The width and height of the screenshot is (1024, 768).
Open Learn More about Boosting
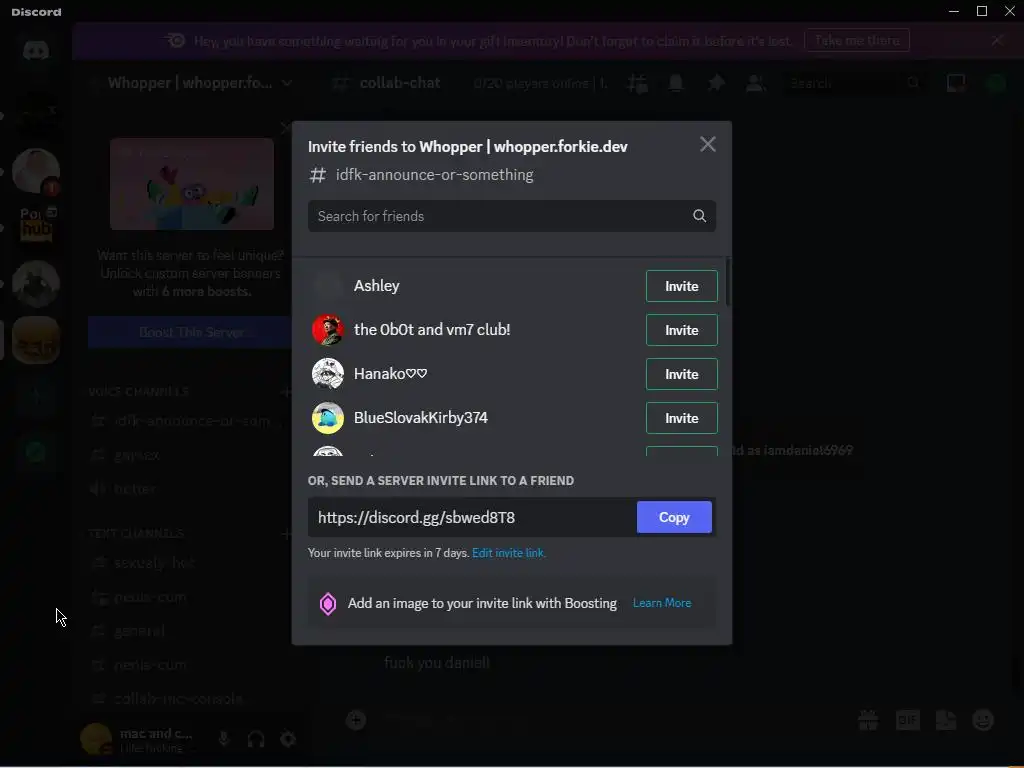click(x=662, y=603)
